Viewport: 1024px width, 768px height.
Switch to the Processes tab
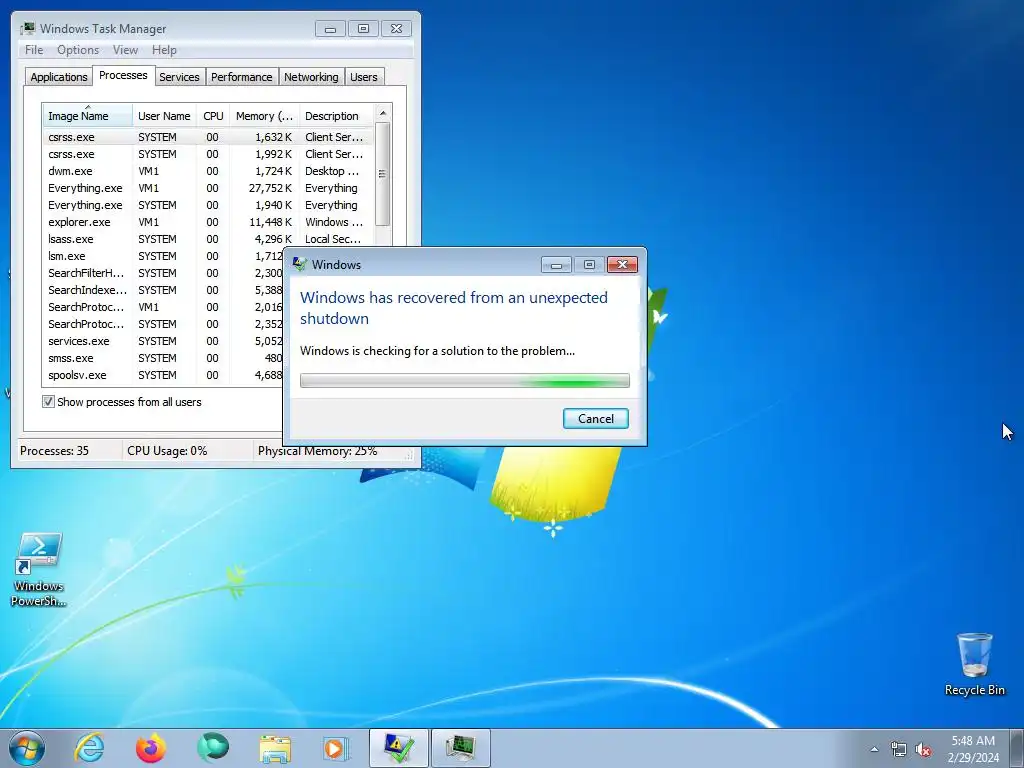tap(123, 75)
